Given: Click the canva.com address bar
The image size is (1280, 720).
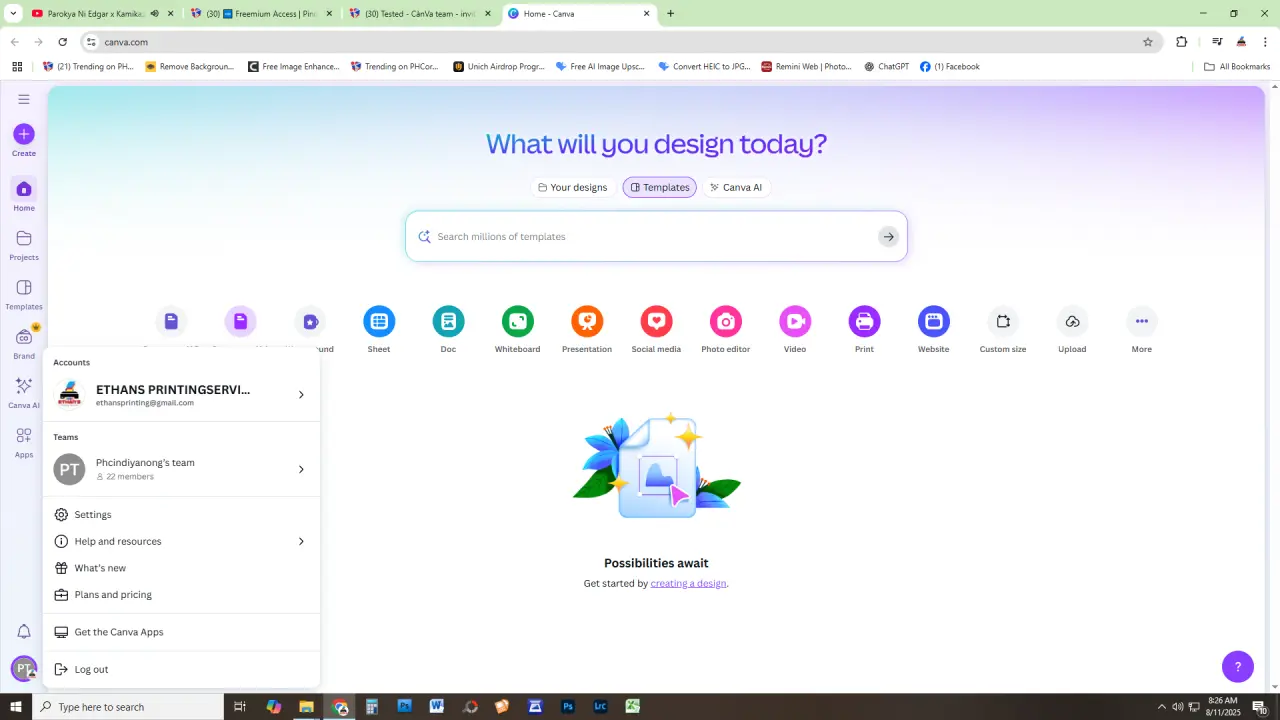Looking at the screenshot, I should 620,42.
